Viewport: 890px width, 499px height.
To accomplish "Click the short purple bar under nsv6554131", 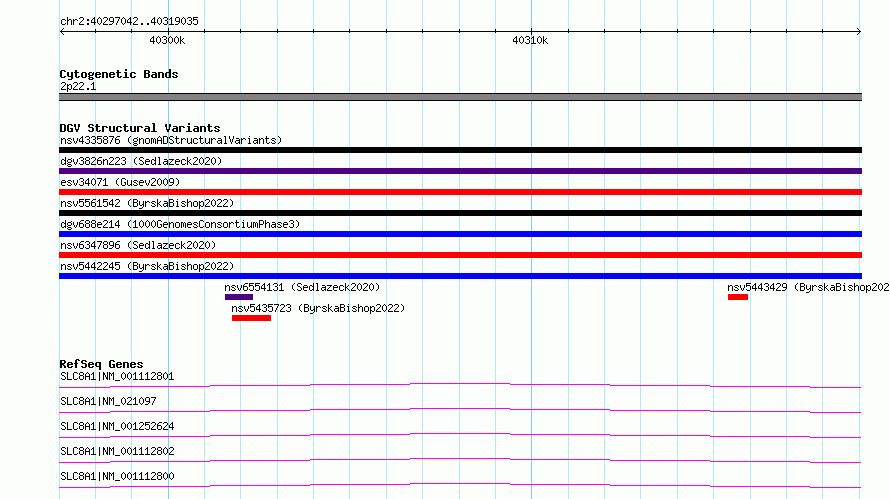I will [x=239, y=297].
